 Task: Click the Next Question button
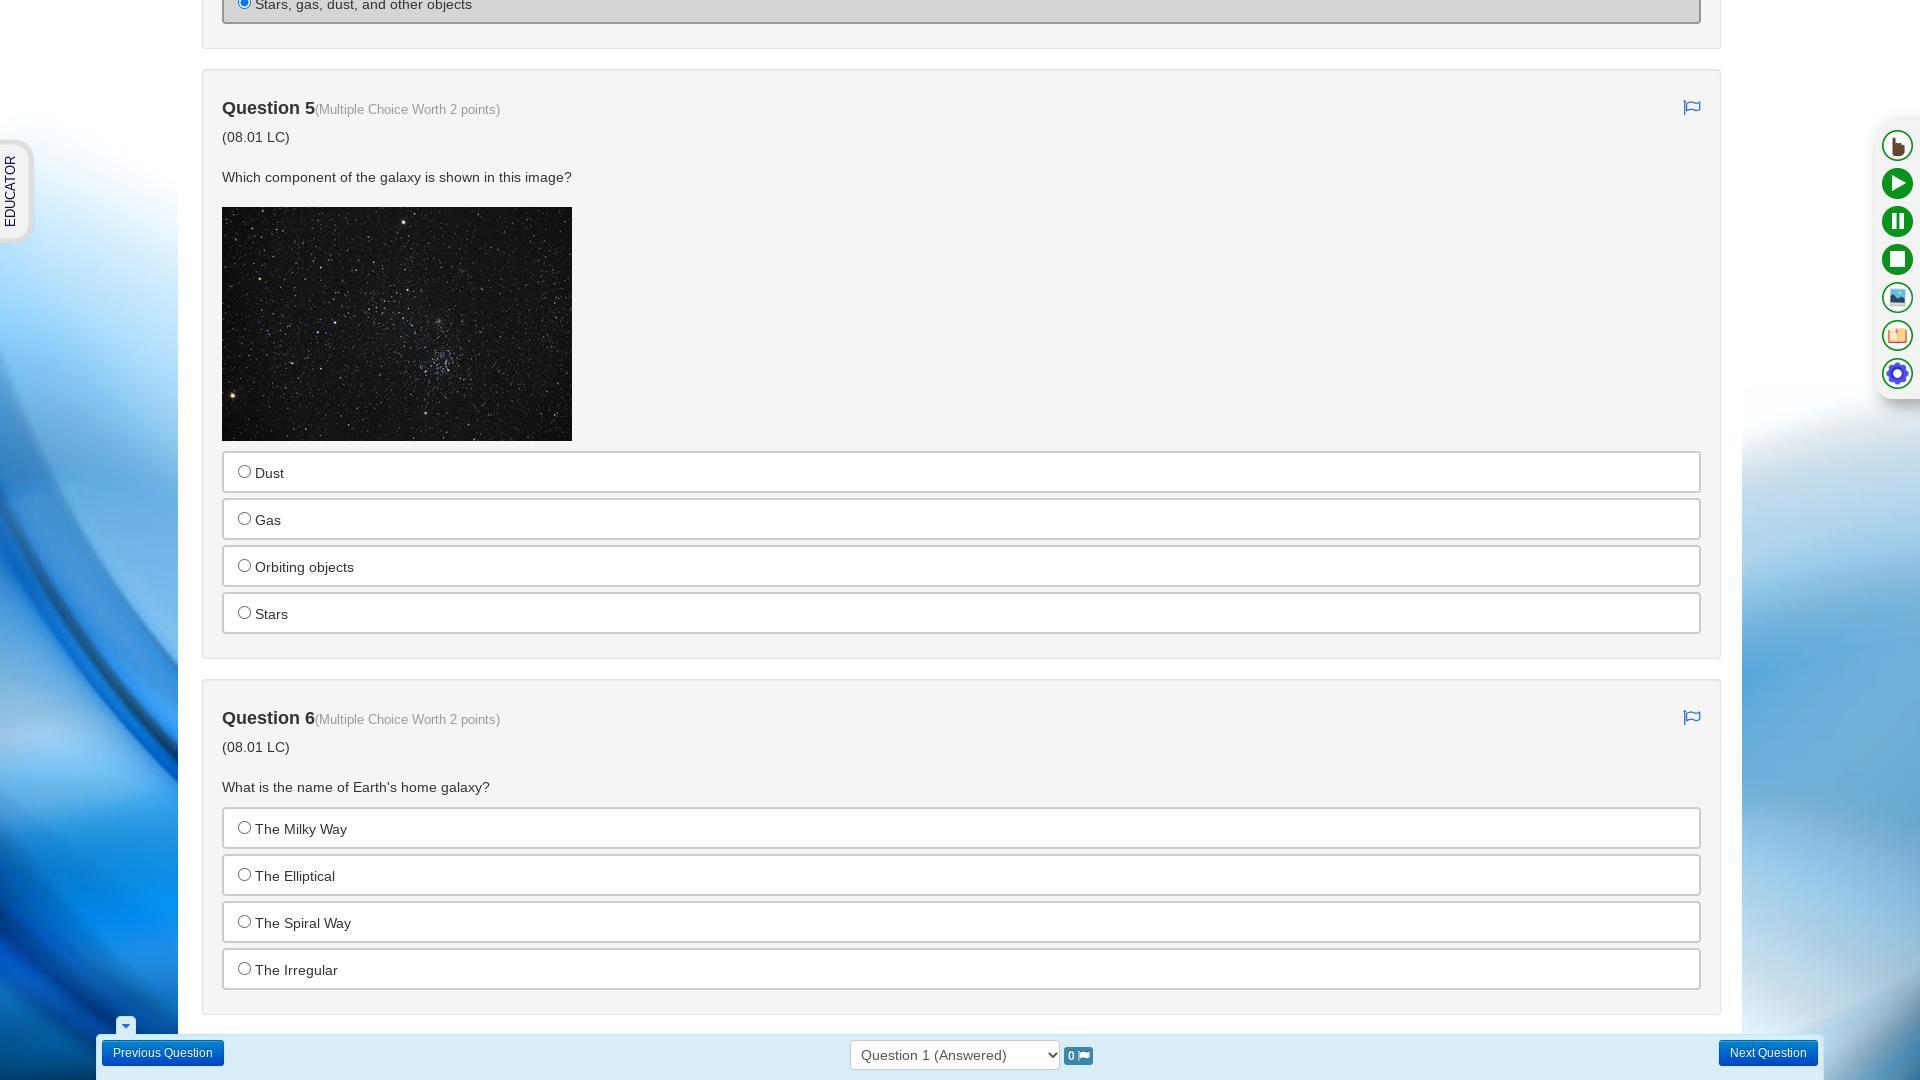pyautogui.click(x=1767, y=1053)
